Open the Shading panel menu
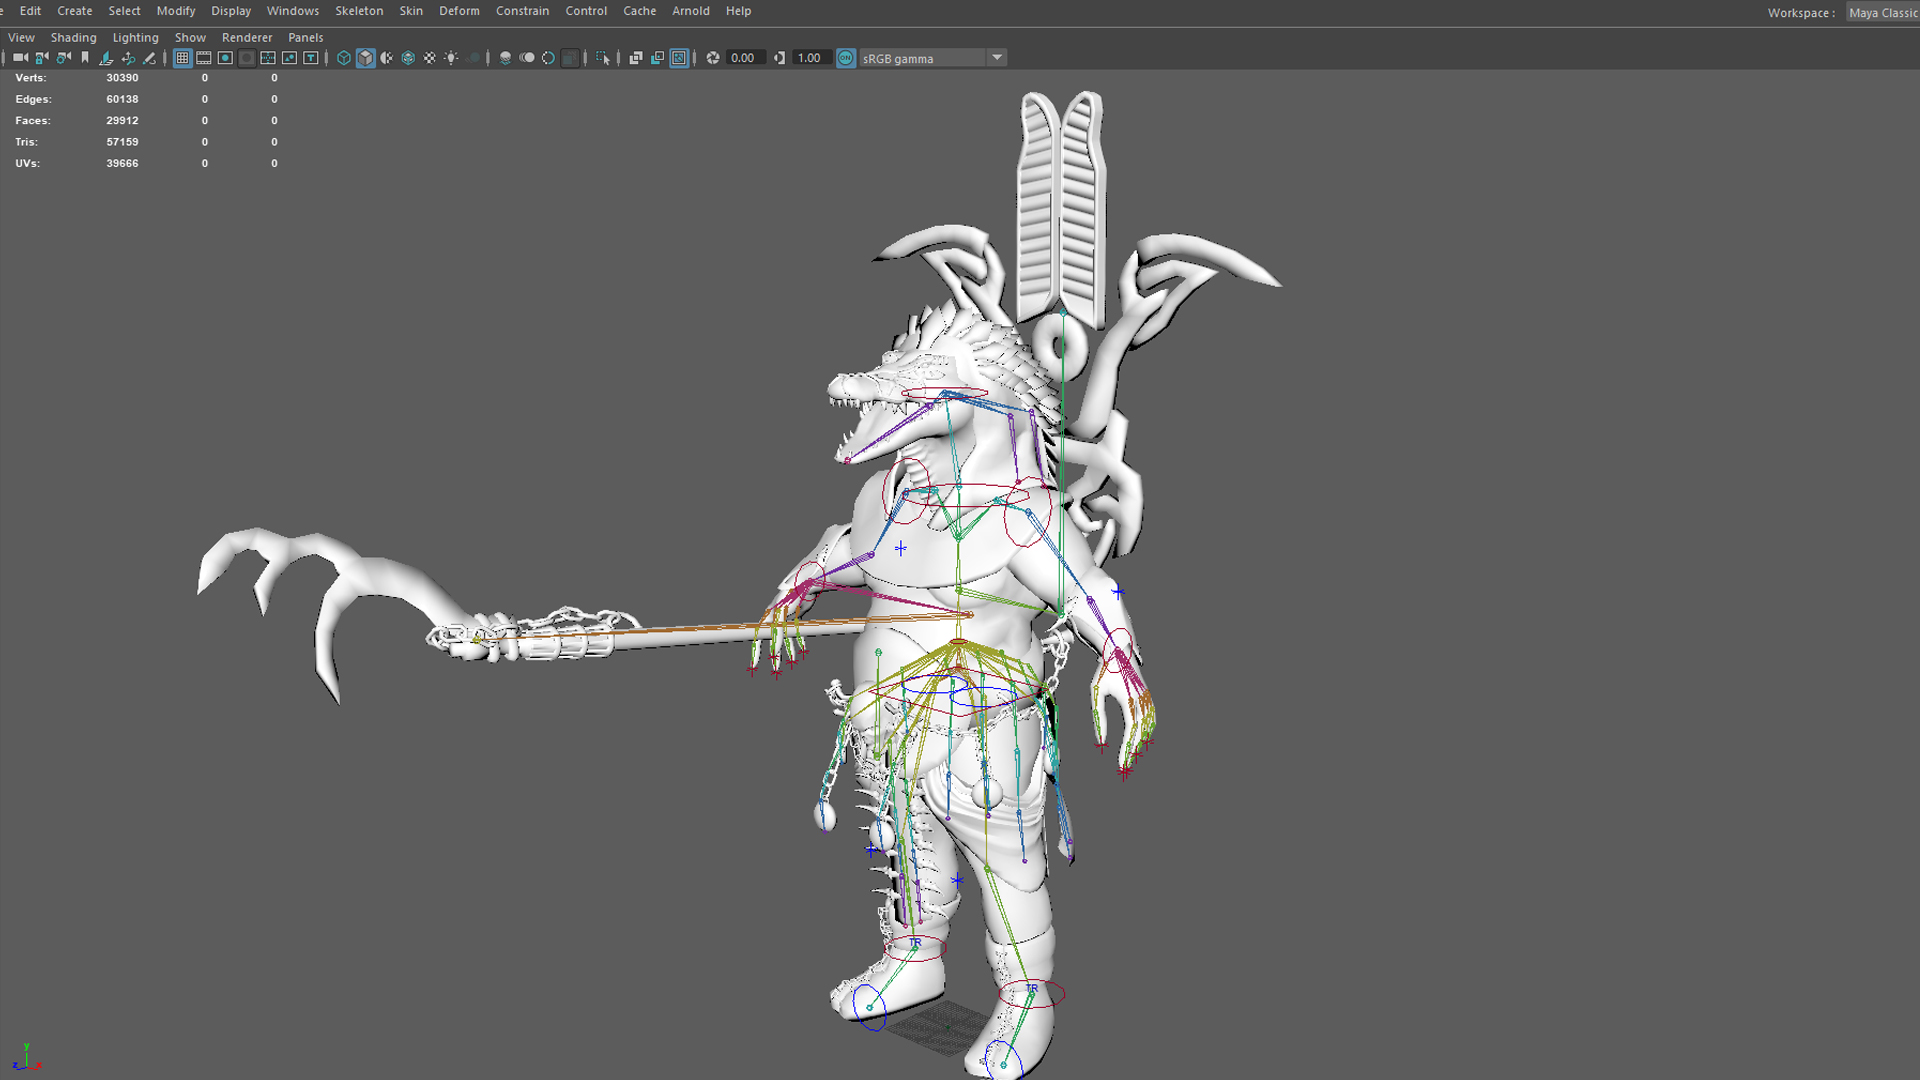This screenshot has width=1920, height=1080. [x=73, y=37]
